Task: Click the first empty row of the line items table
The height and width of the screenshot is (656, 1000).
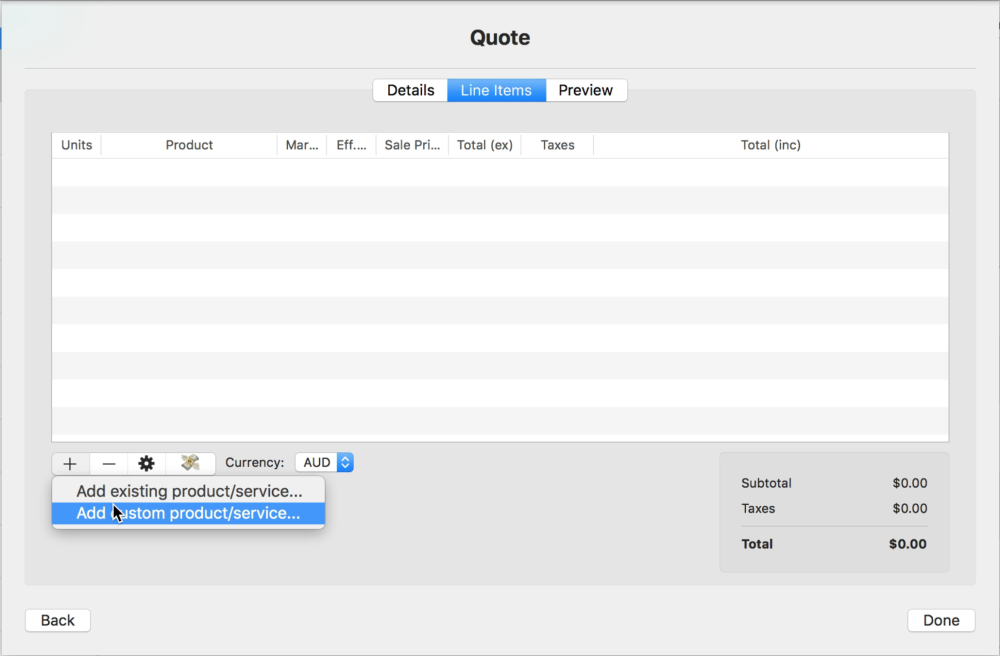Action: 498,170
